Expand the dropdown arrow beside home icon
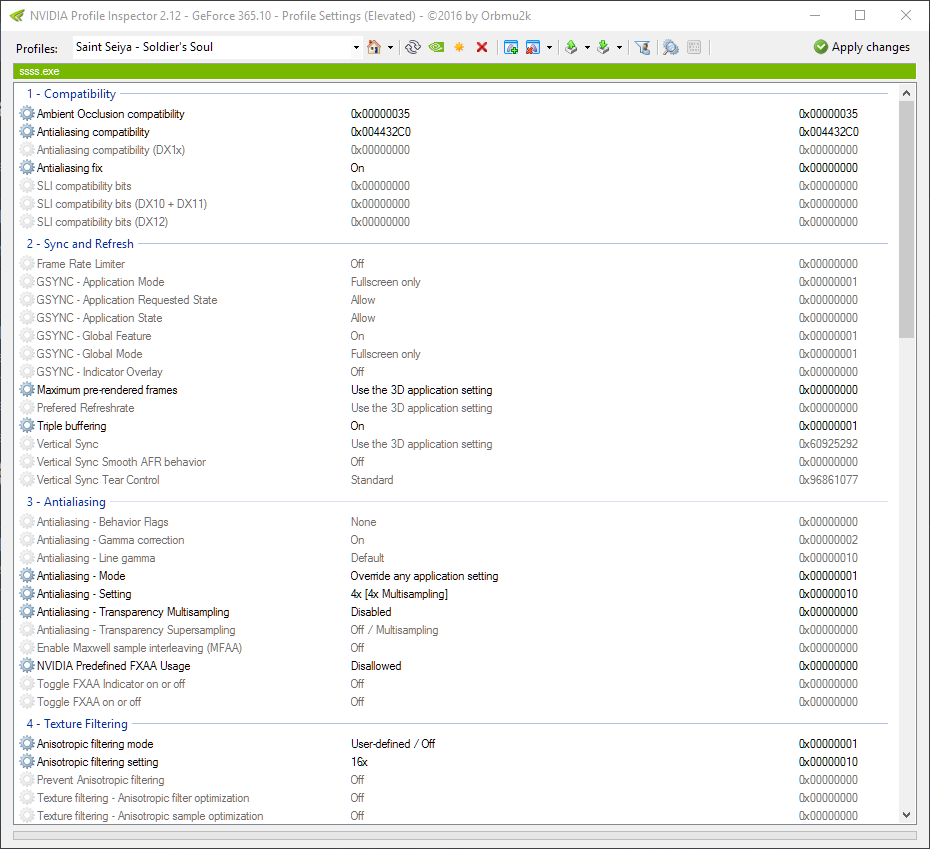Image resolution: width=930 pixels, height=849 pixels. (x=390, y=47)
